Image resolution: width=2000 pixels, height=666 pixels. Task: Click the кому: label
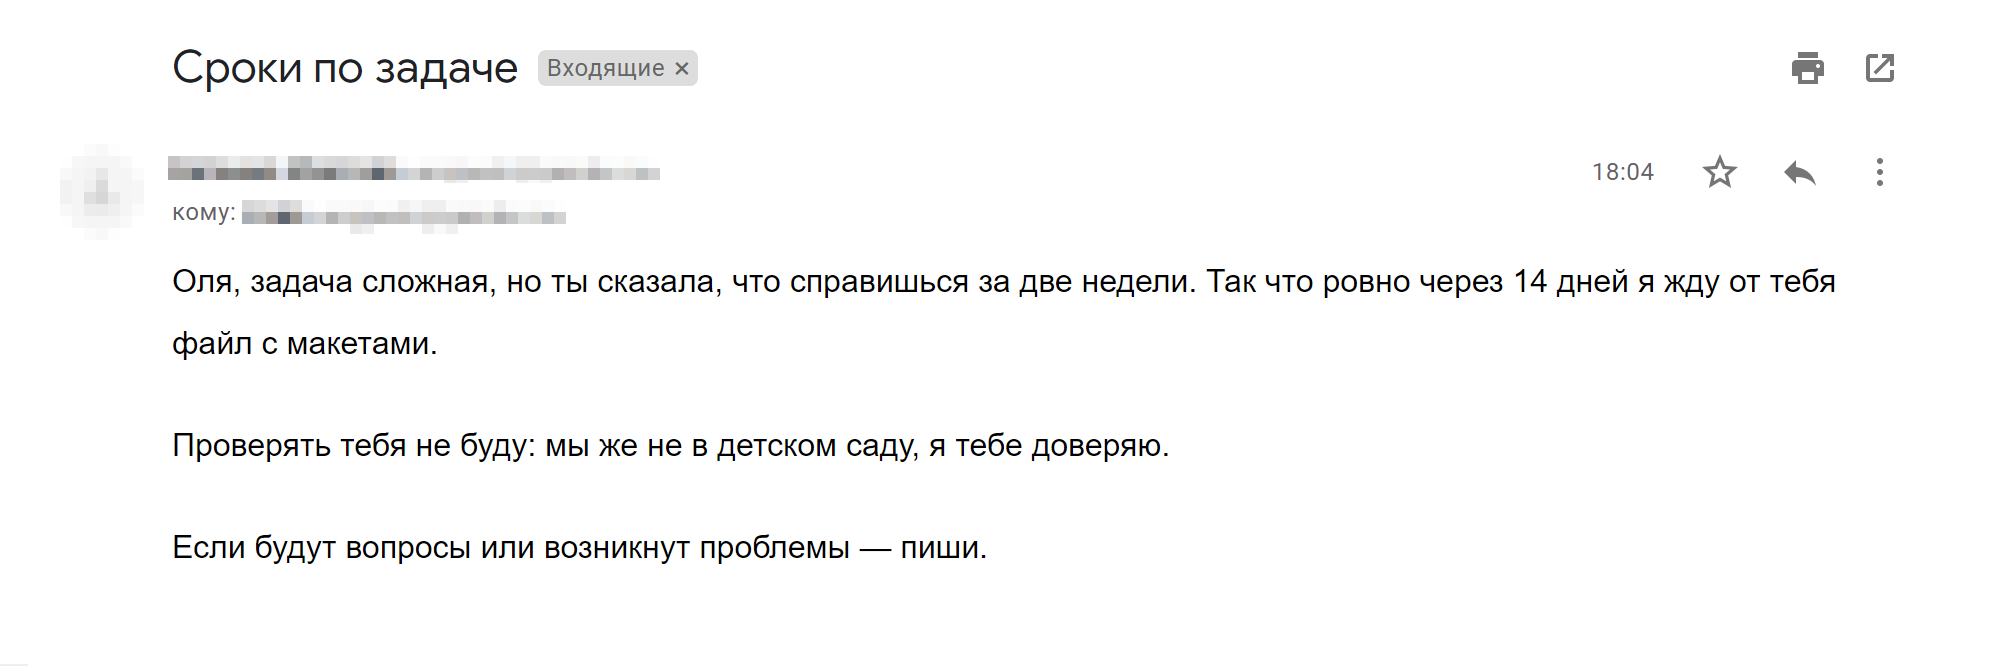click(204, 212)
